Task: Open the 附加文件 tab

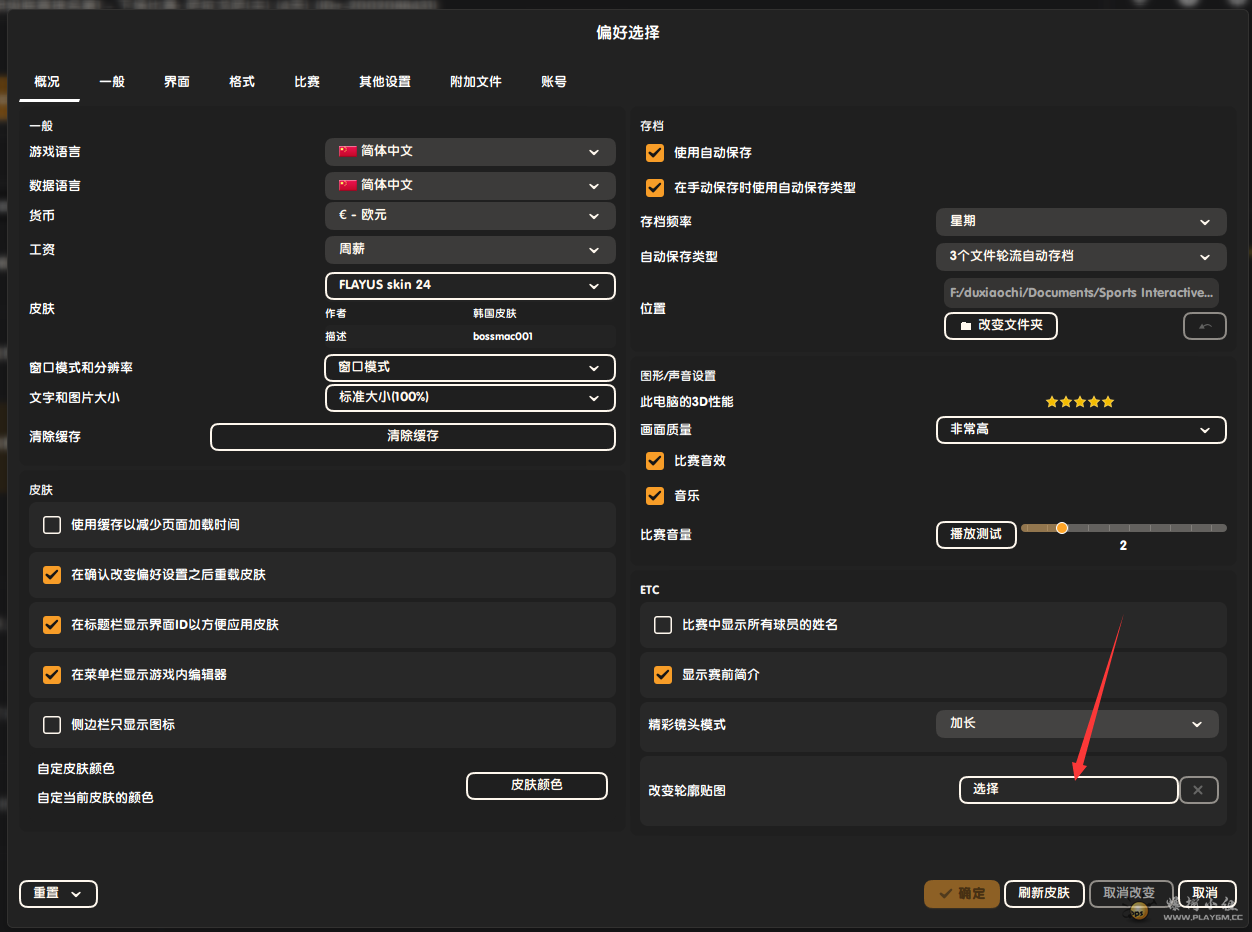Action: coord(475,82)
